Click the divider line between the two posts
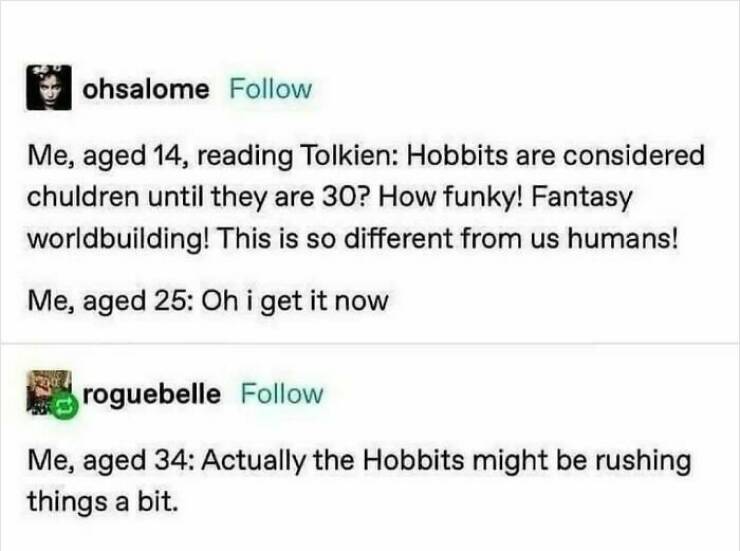The width and height of the screenshot is (740, 551). tap(370, 343)
